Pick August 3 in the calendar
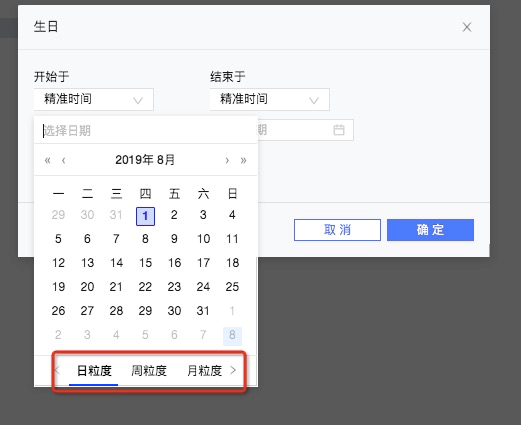The height and width of the screenshot is (425, 521). [x=203, y=215]
